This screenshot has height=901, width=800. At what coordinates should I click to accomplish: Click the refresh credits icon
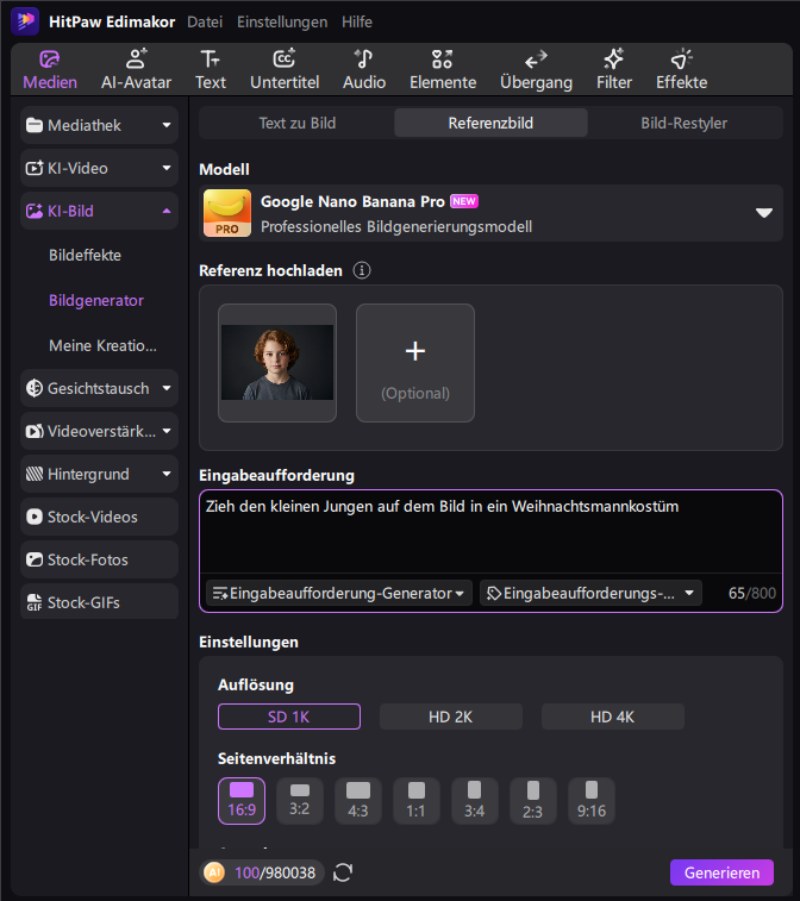(343, 873)
